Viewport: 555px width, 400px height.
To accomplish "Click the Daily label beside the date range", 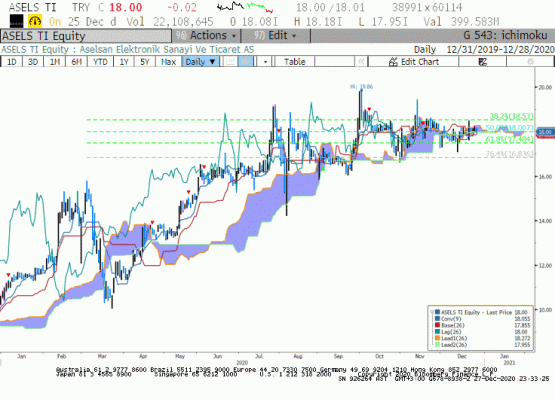I will pyautogui.click(x=425, y=49).
